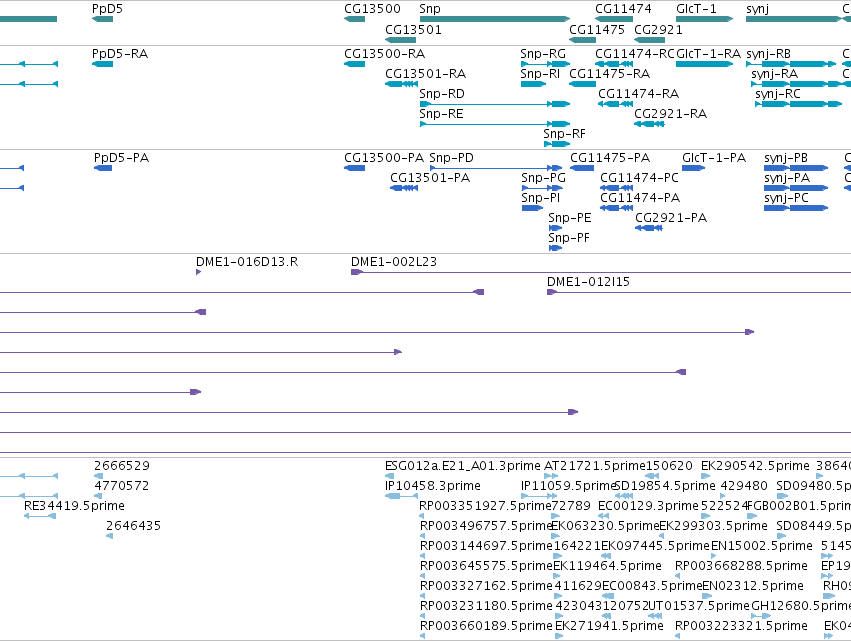The width and height of the screenshot is (851, 641).
Task: Select the synj-RB transcript
Action: [791, 64]
